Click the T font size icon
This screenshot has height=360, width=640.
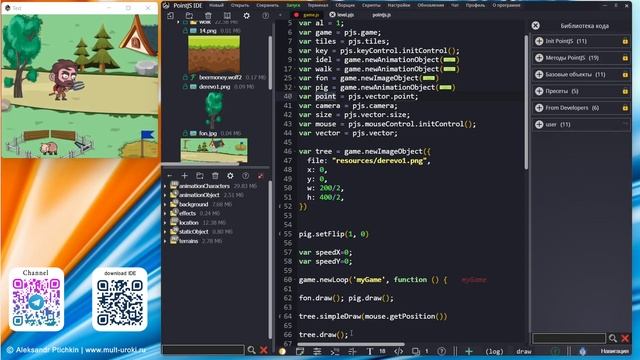click(370, 351)
